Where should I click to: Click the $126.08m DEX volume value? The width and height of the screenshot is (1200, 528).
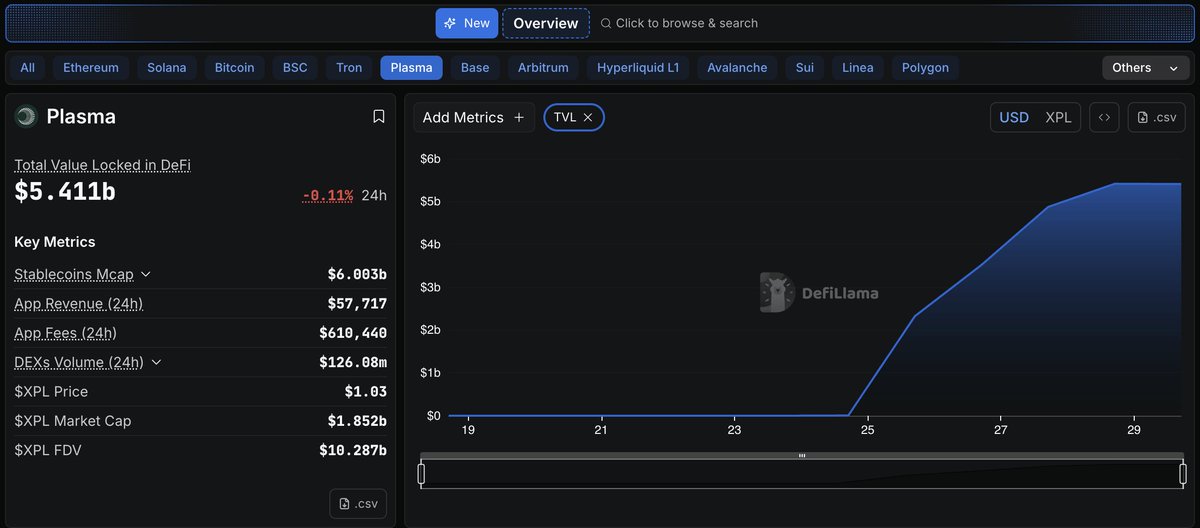353,362
